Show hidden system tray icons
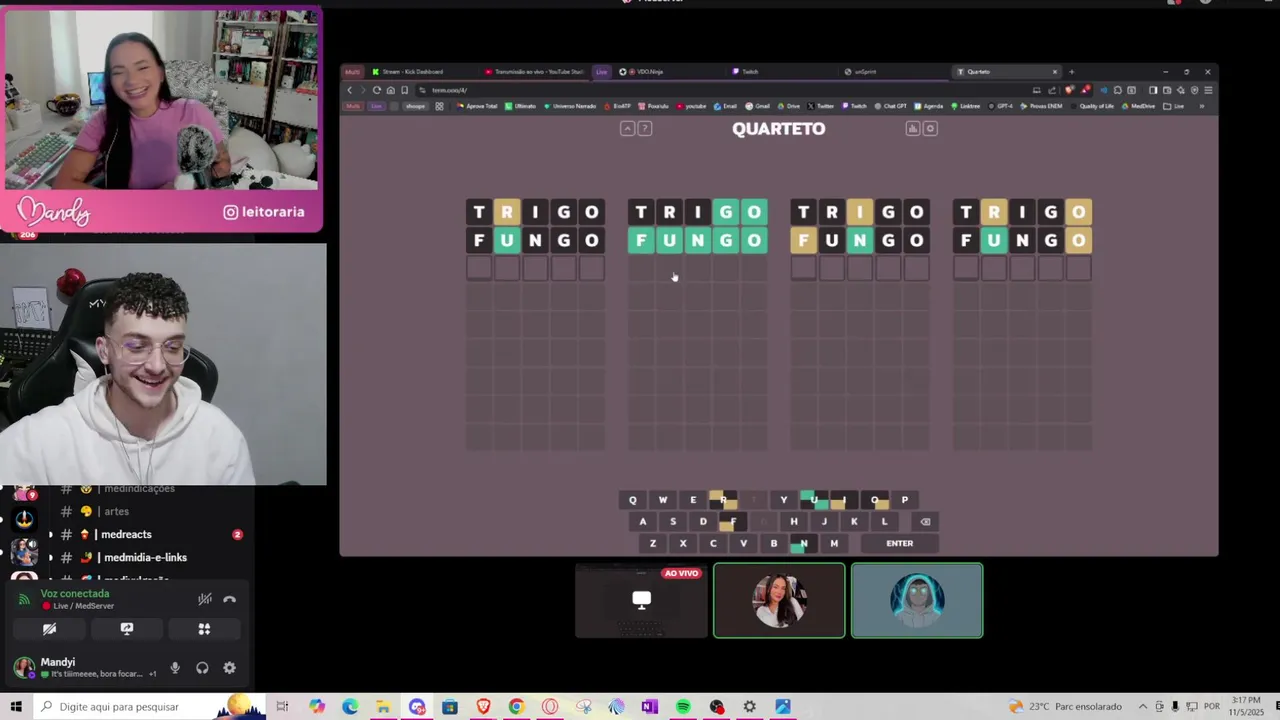1280x720 pixels. [x=1143, y=707]
